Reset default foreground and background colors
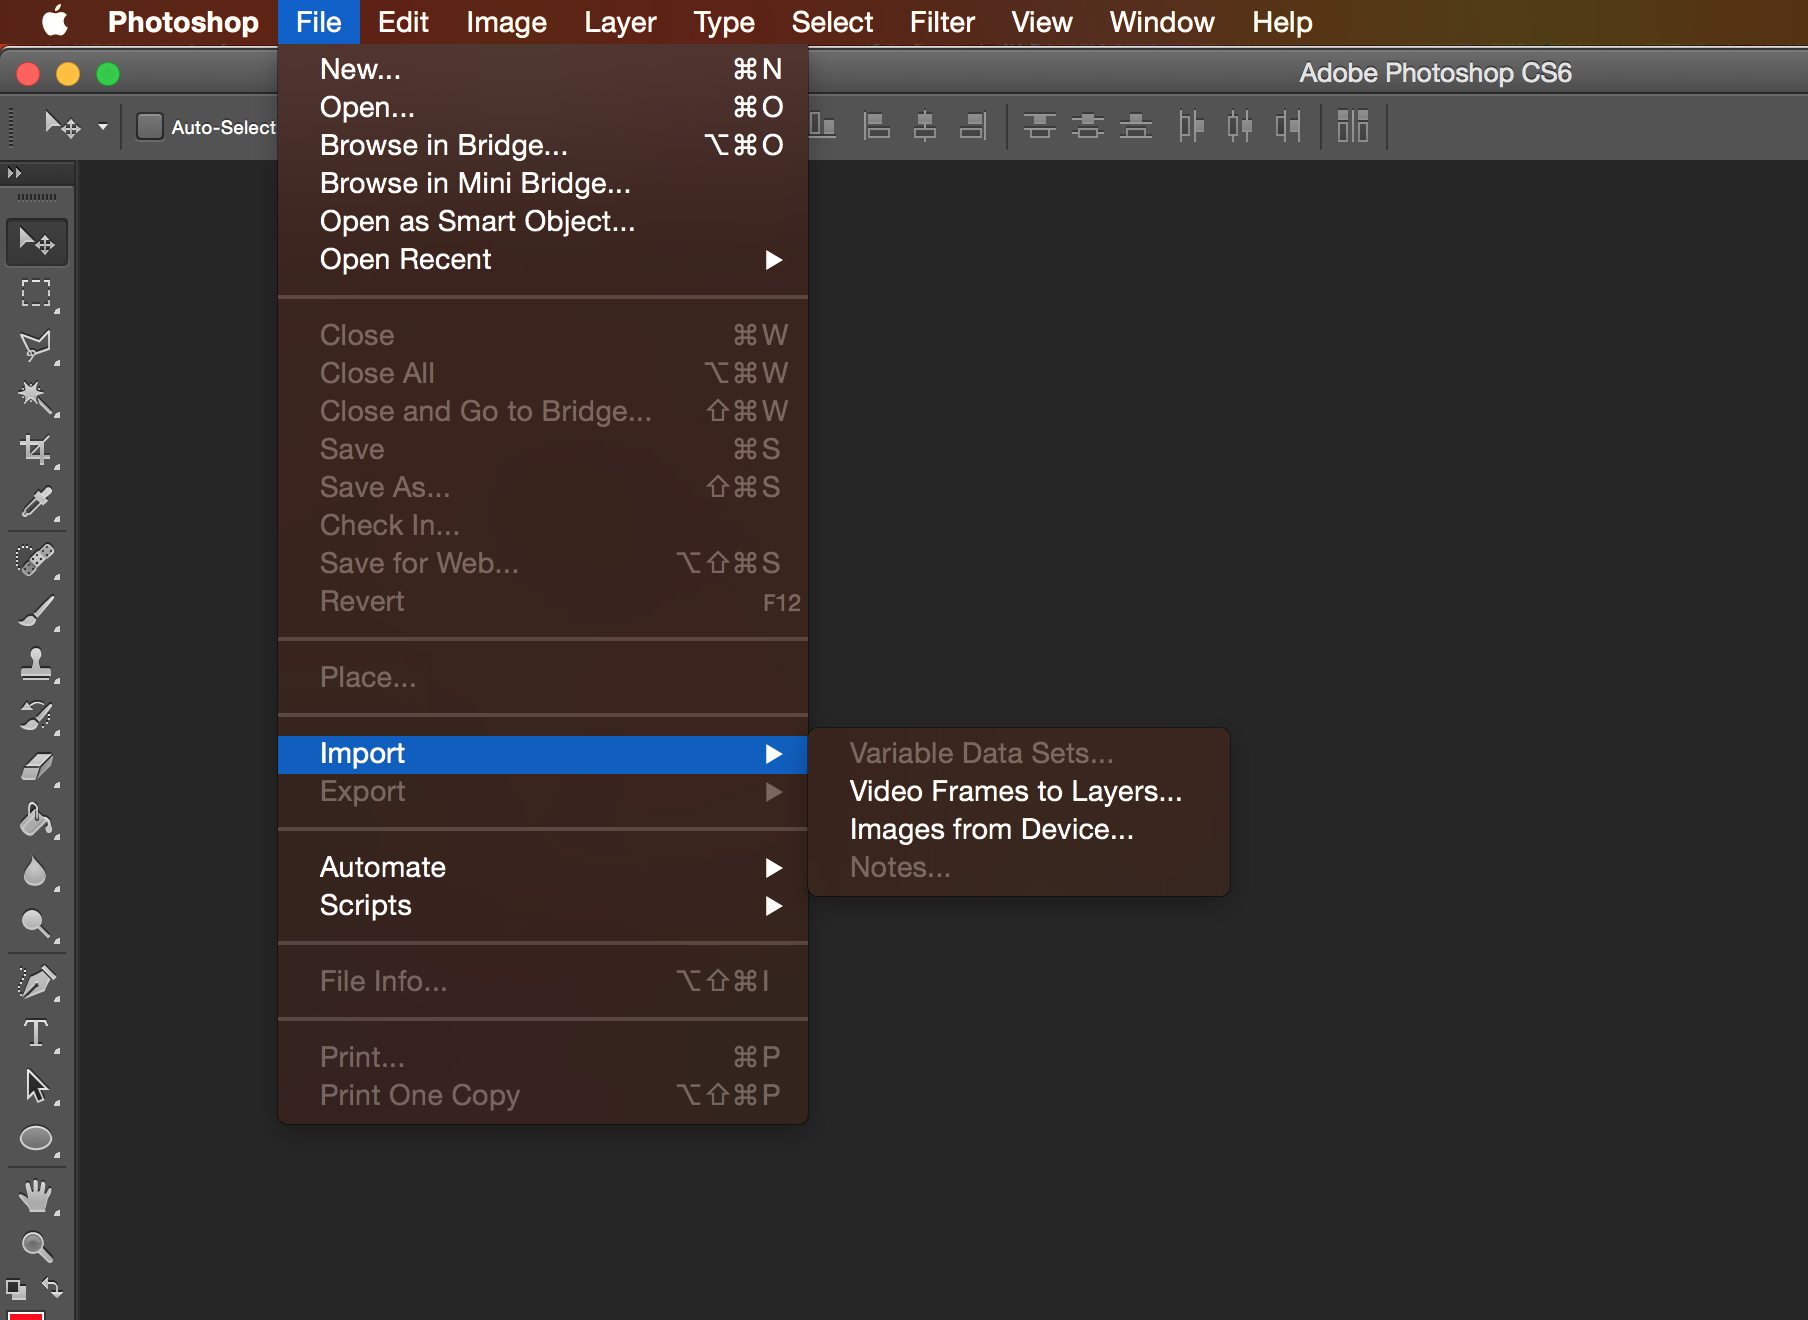The height and width of the screenshot is (1320, 1808). tap(16, 1289)
